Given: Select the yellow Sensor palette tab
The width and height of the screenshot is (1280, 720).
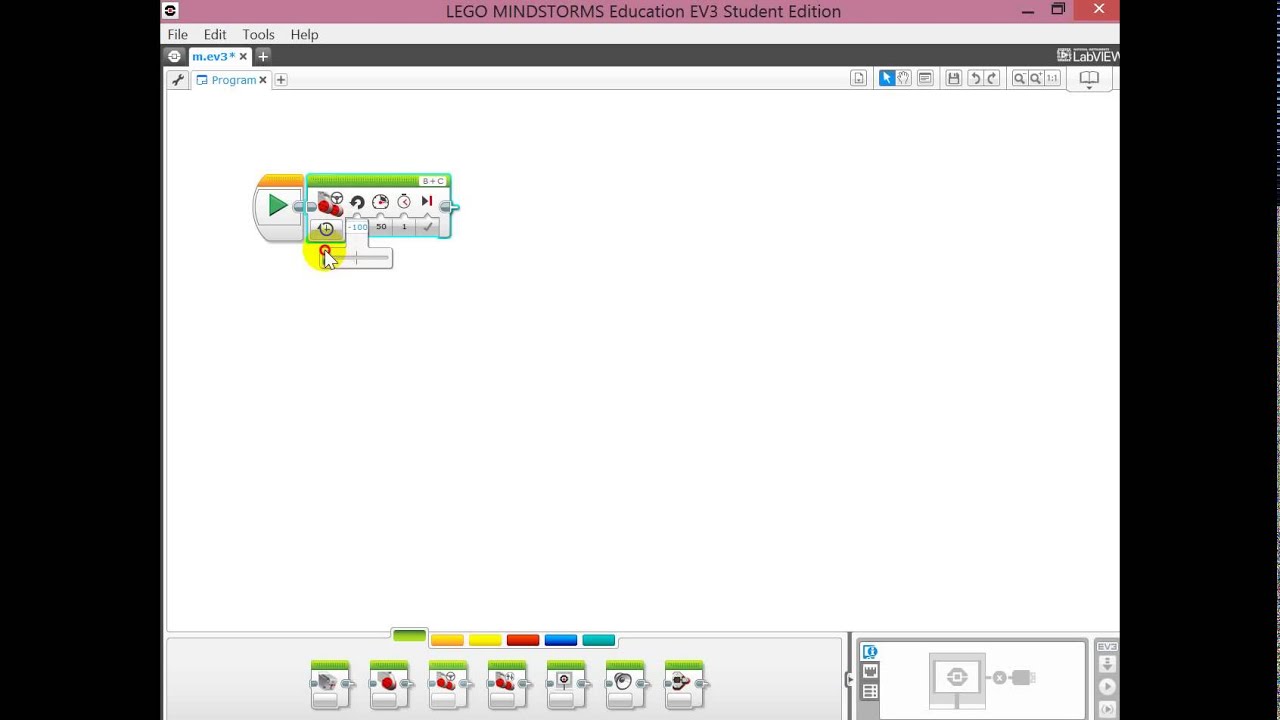Looking at the screenshot, I should (485, 640).
